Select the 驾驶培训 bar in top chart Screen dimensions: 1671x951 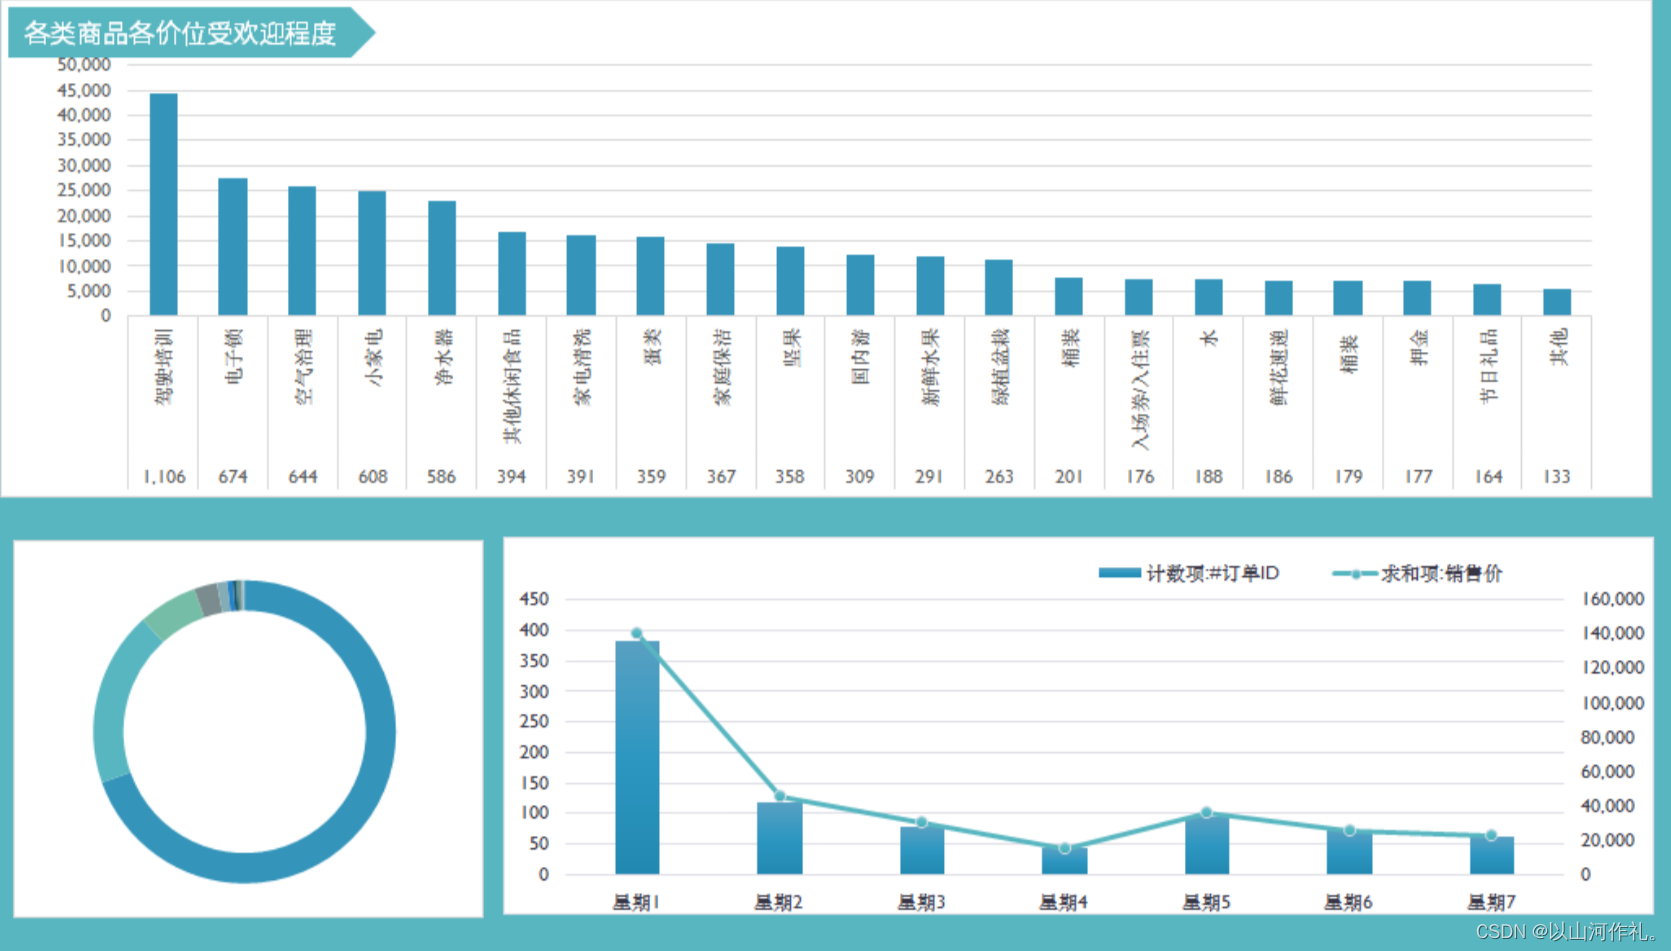pos(164,205)
